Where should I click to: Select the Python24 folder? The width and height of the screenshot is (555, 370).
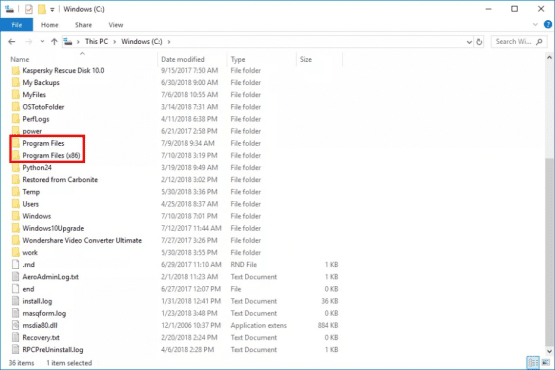click(37, 167)
